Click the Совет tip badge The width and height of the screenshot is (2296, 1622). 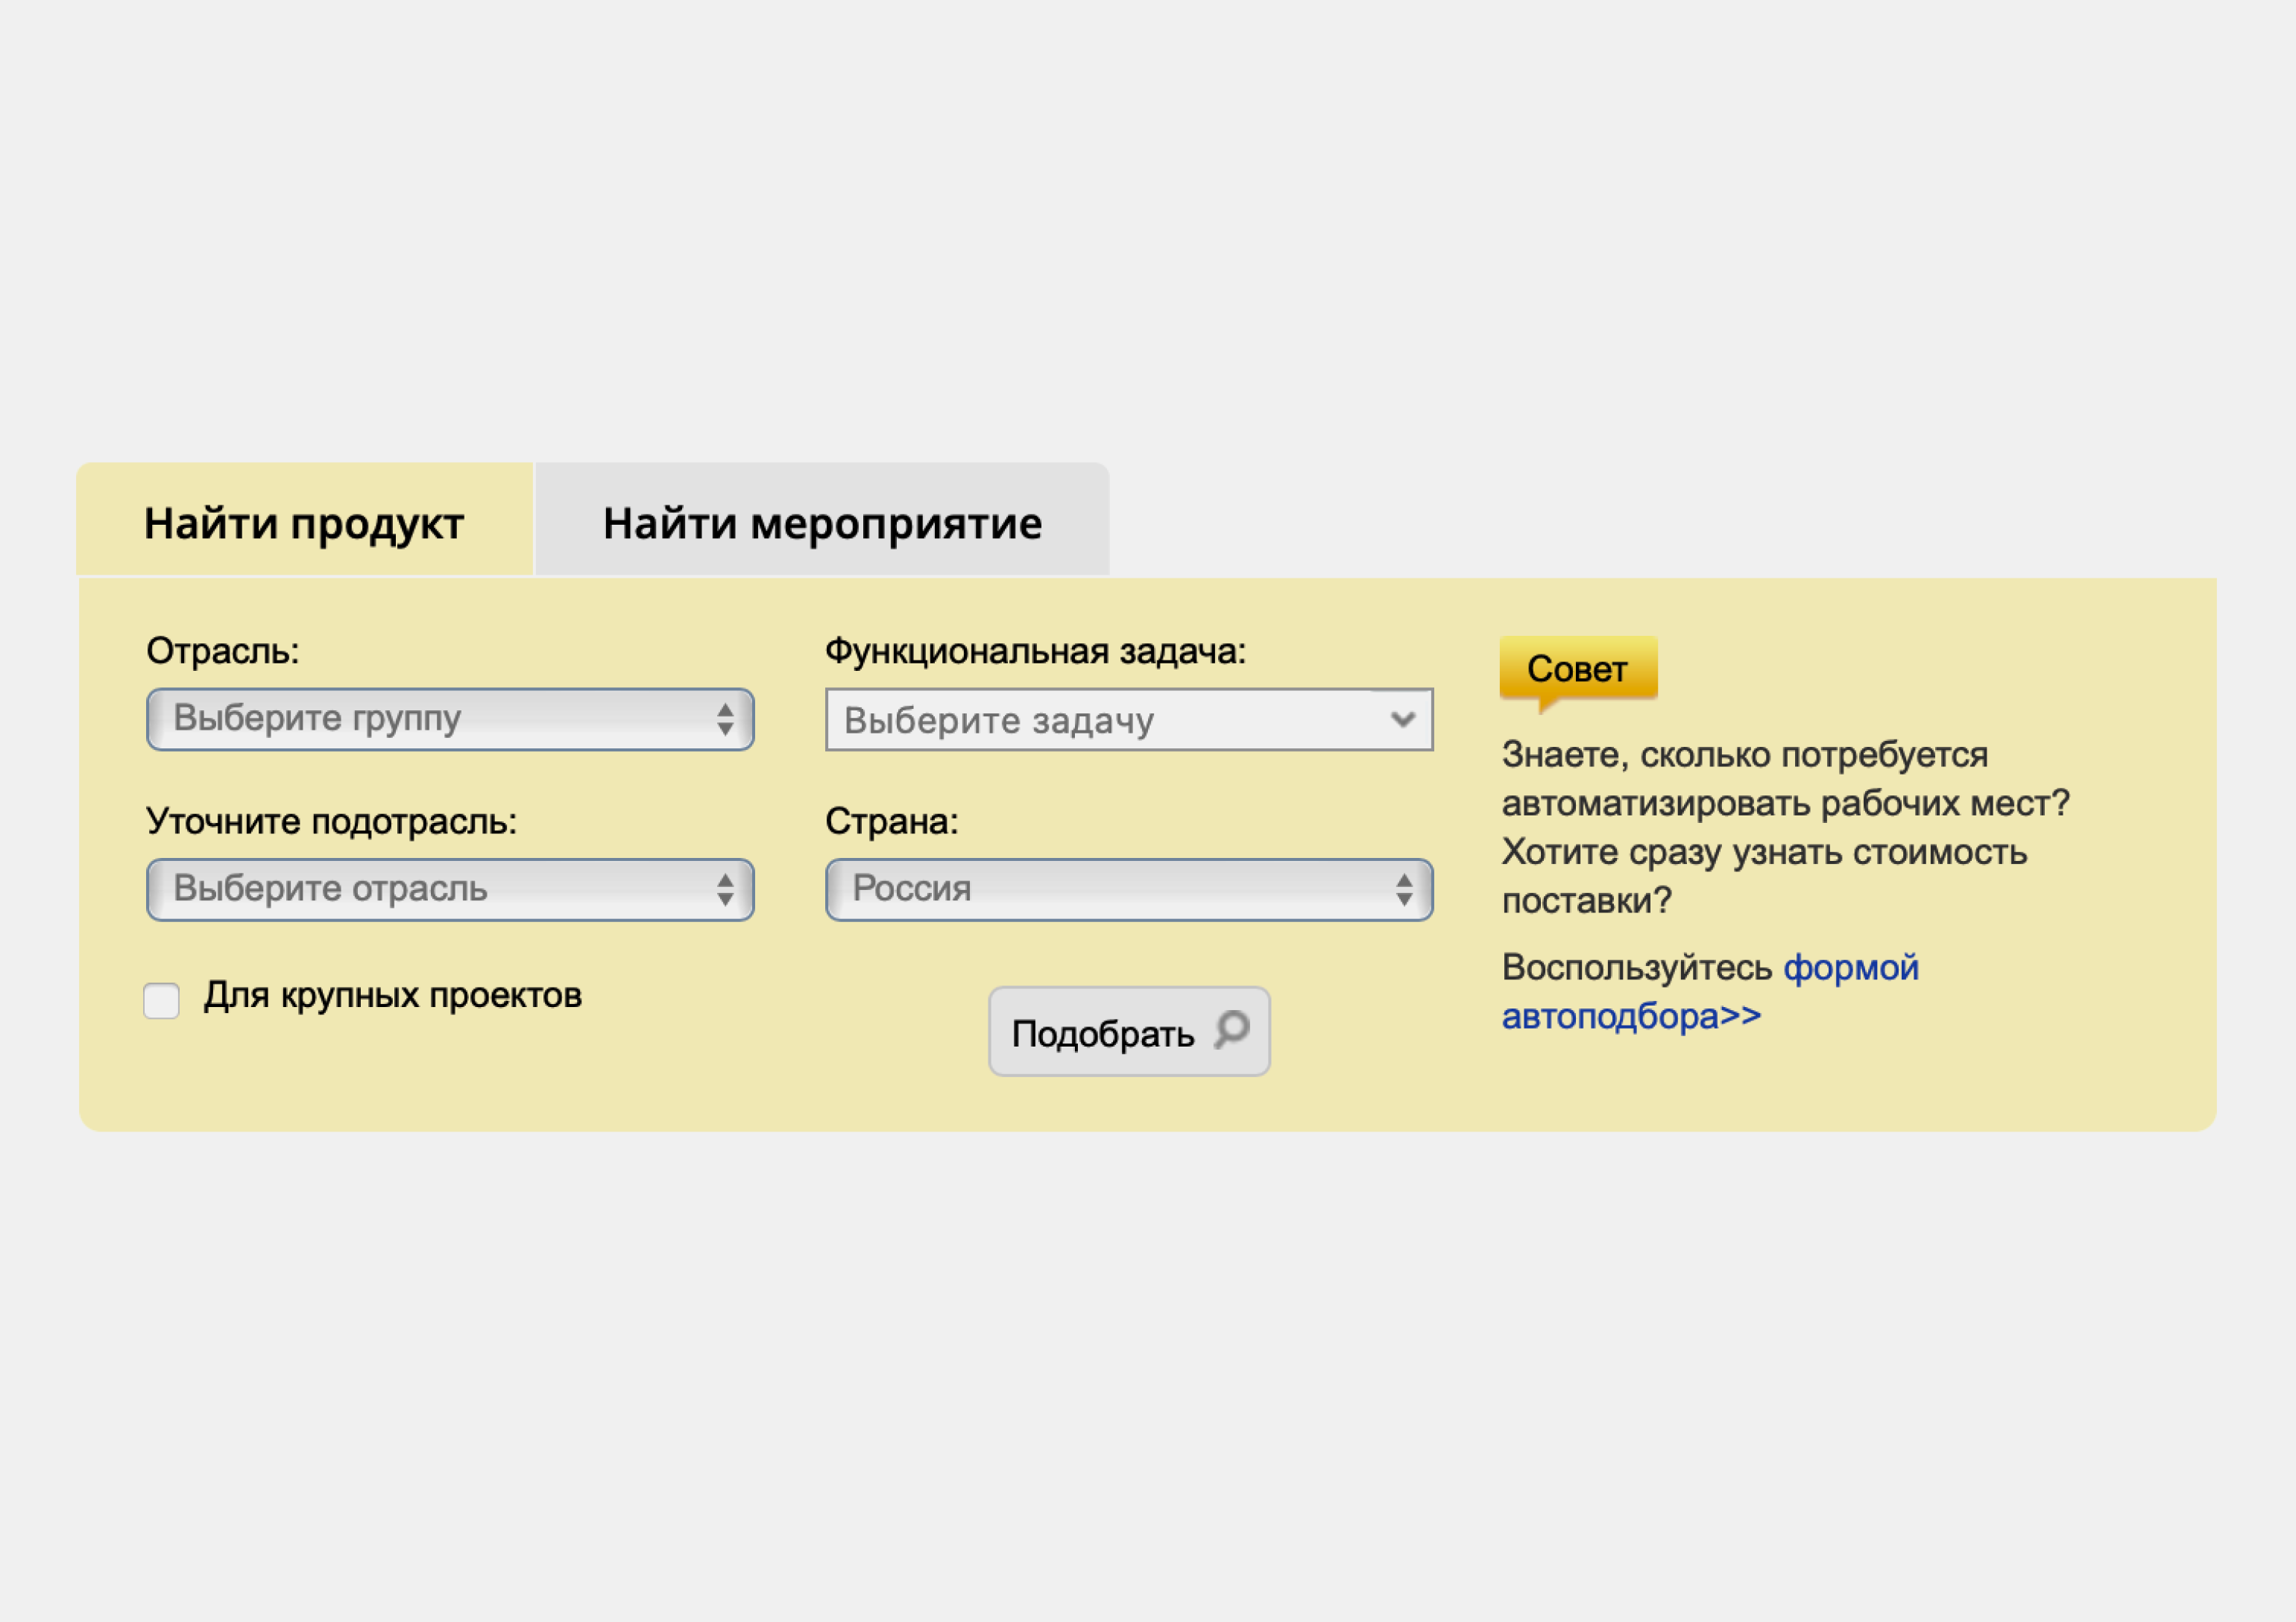tap(1578, 669)
